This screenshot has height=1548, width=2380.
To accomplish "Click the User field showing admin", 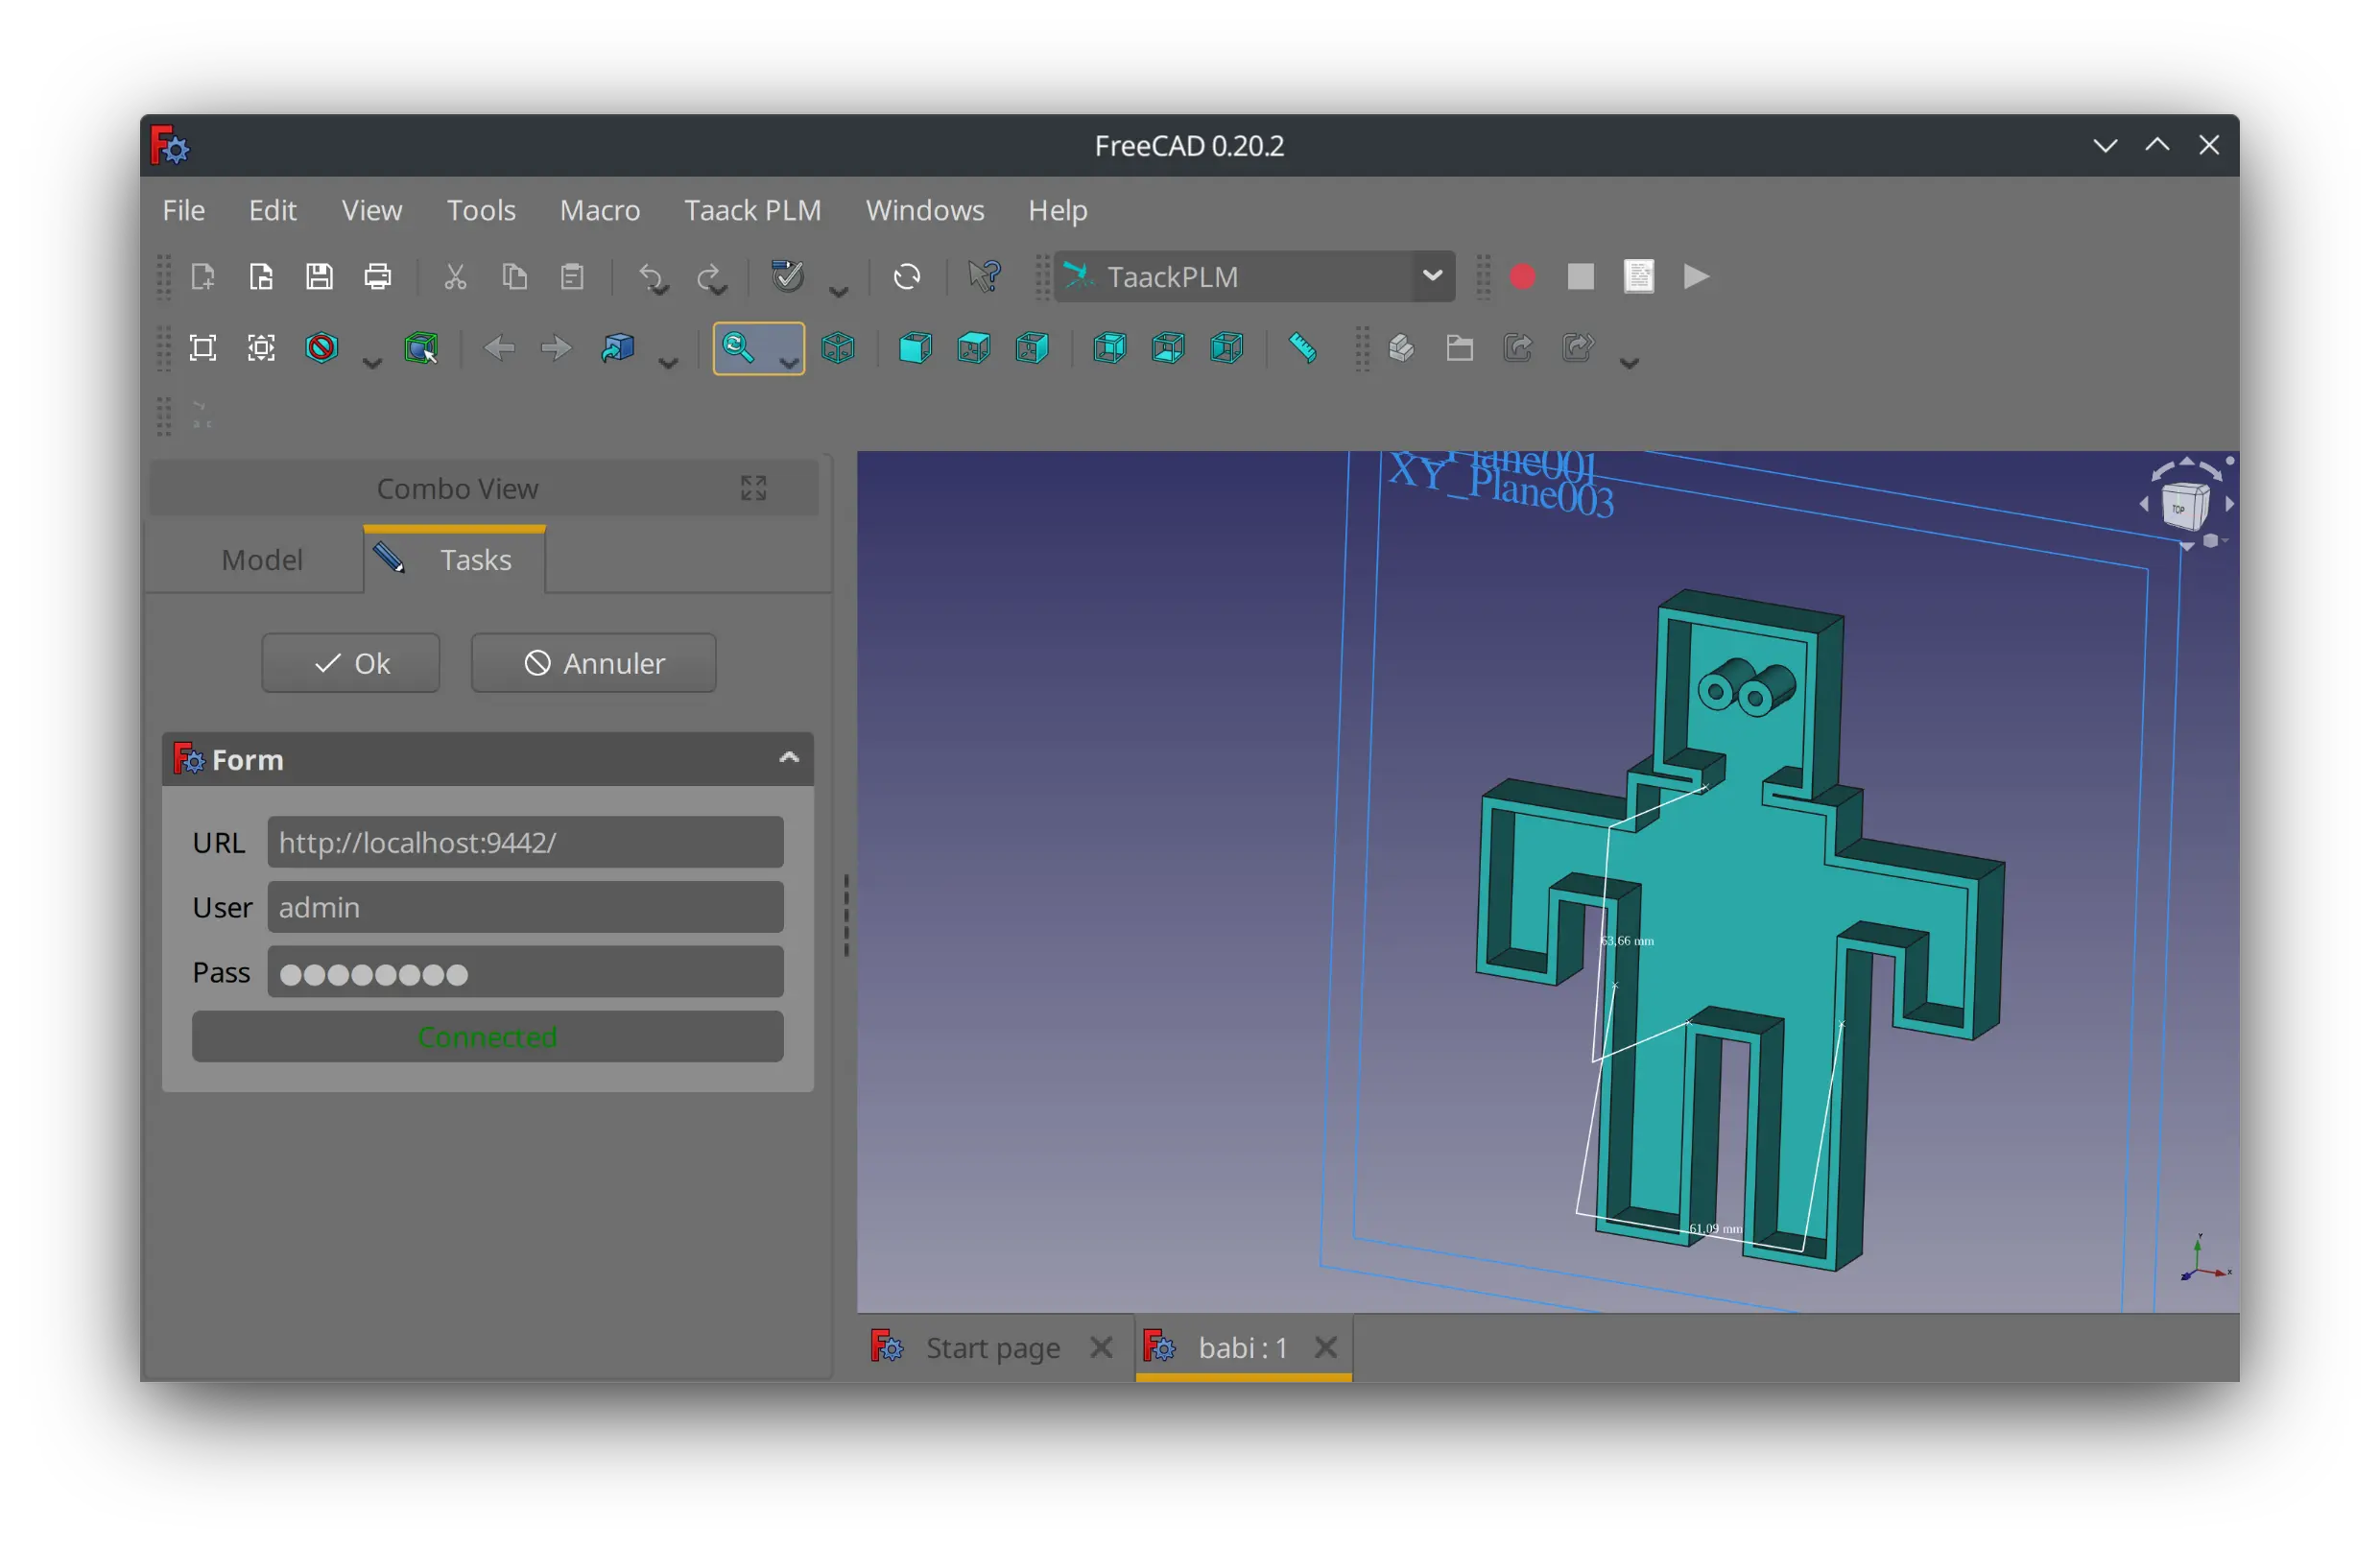I will tap(526, 908).
